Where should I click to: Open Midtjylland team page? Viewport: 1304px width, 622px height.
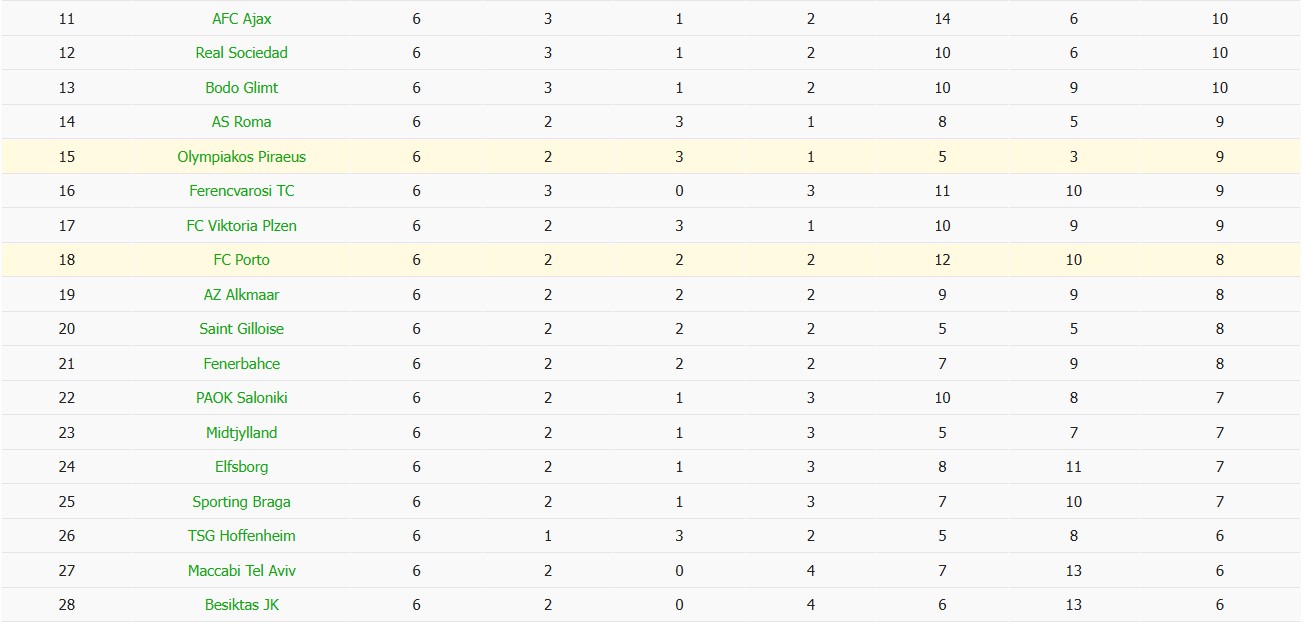click(x=242, y=433)
